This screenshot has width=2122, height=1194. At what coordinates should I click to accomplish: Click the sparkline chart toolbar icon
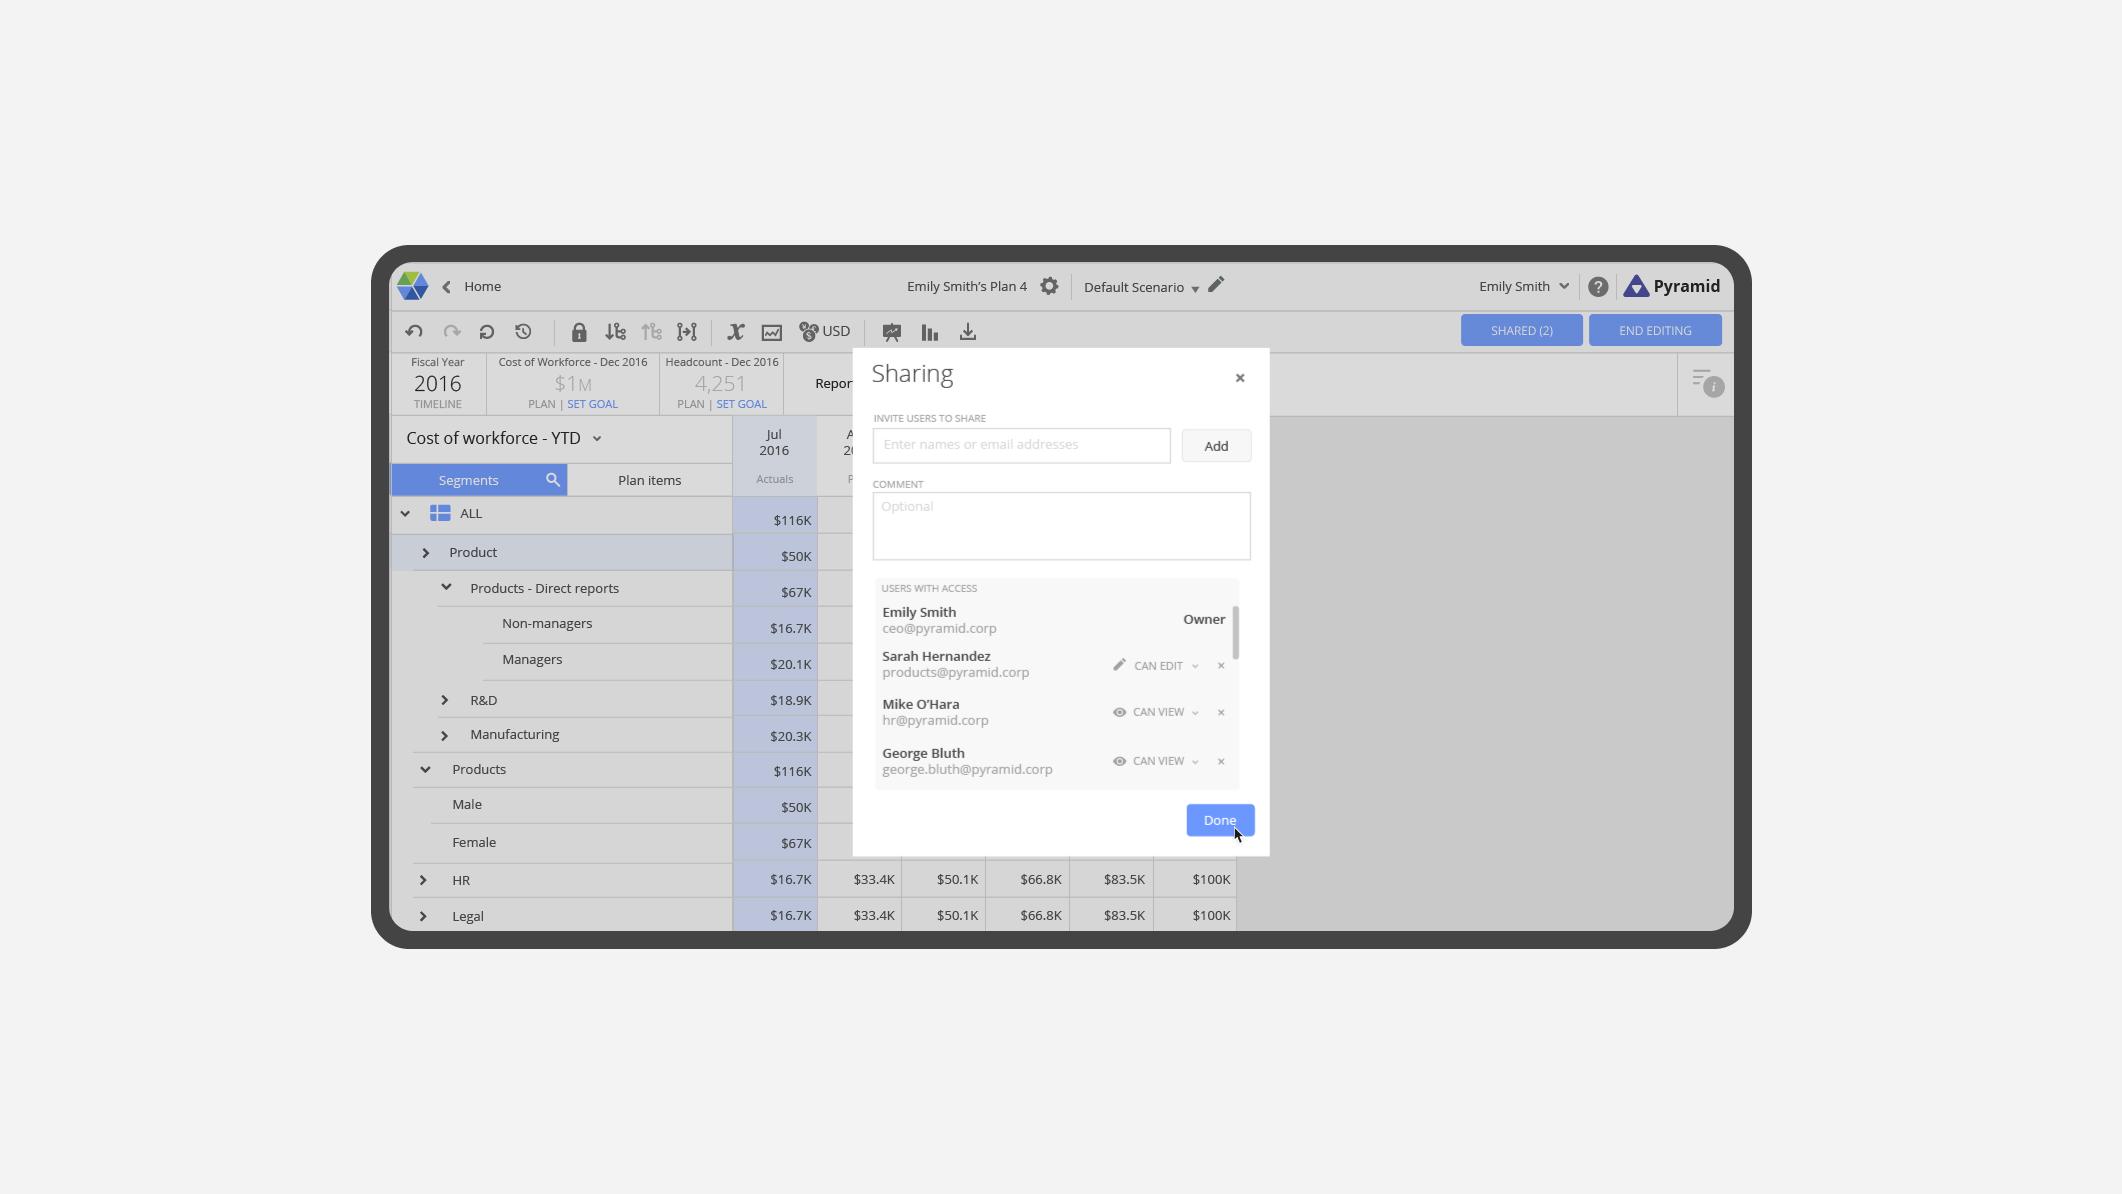771,331
